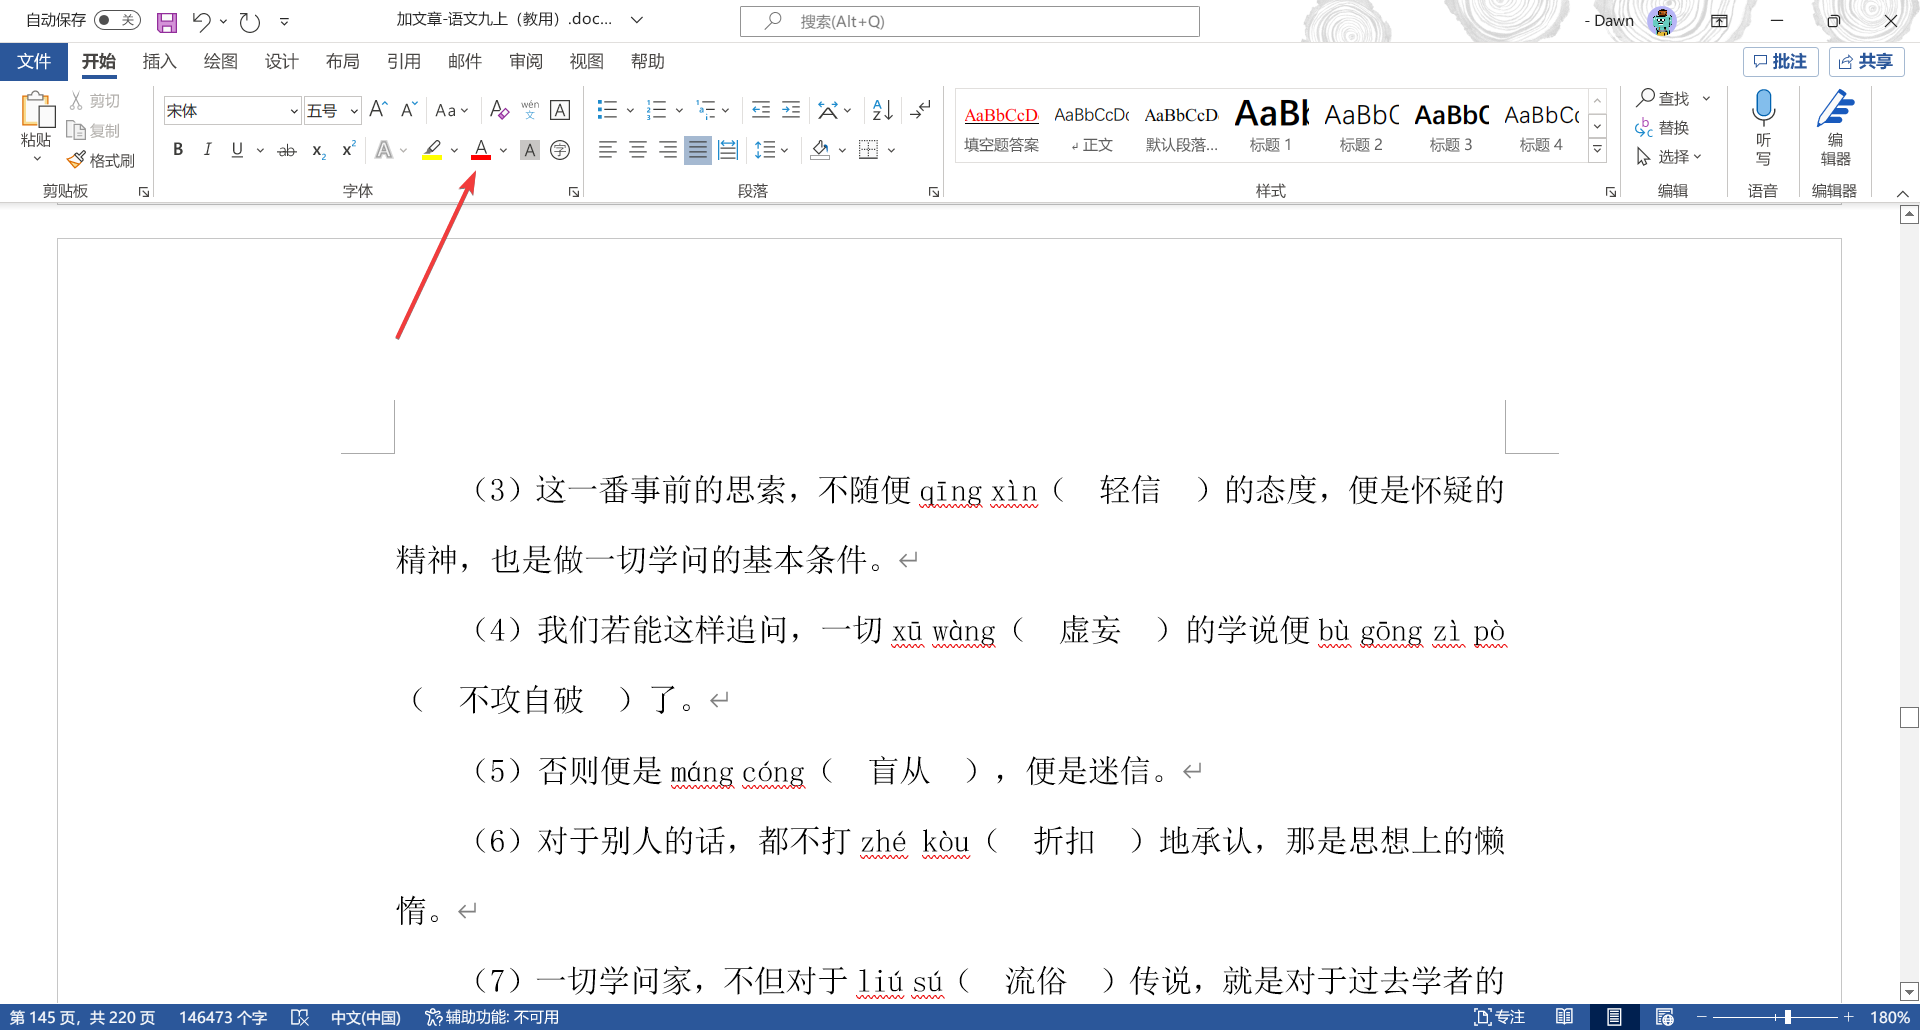Click the phonetic guide wén icon
The height and width of the screenshot is (1030, 1920).
[530, 110]
